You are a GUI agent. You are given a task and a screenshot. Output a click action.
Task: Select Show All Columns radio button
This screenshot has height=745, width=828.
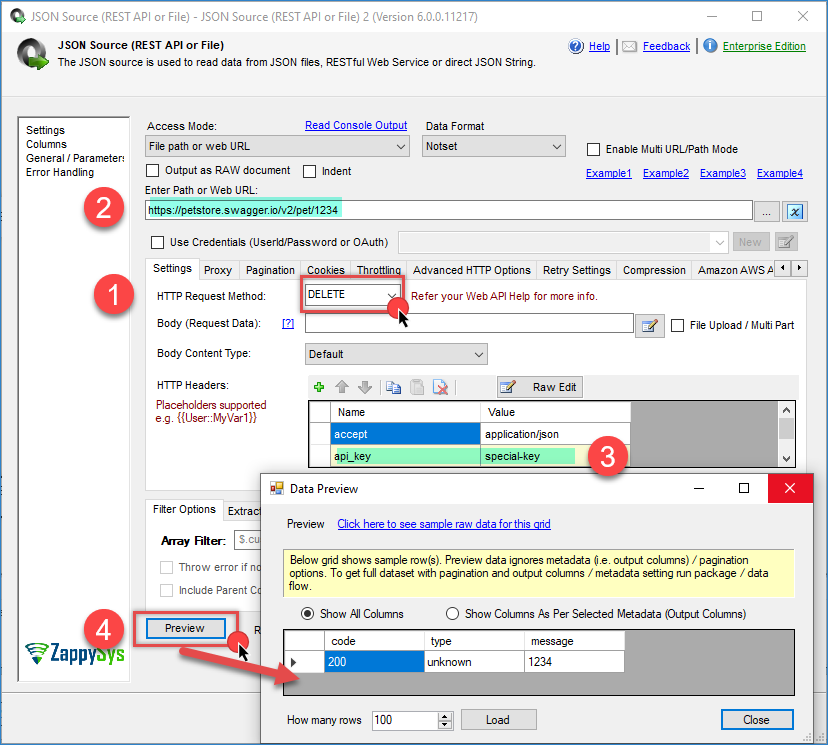308,613
